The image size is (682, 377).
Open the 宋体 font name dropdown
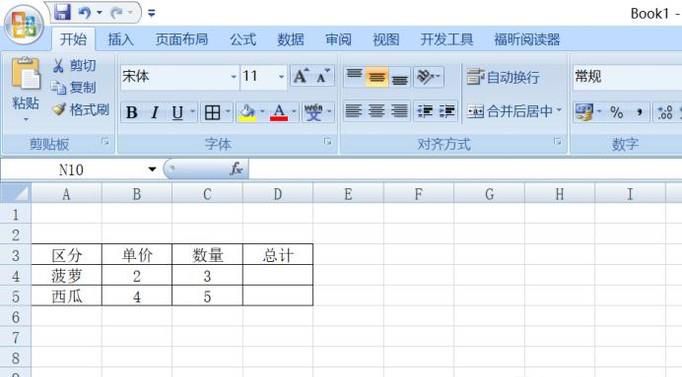pyautogui.click(x=234, y=77)
